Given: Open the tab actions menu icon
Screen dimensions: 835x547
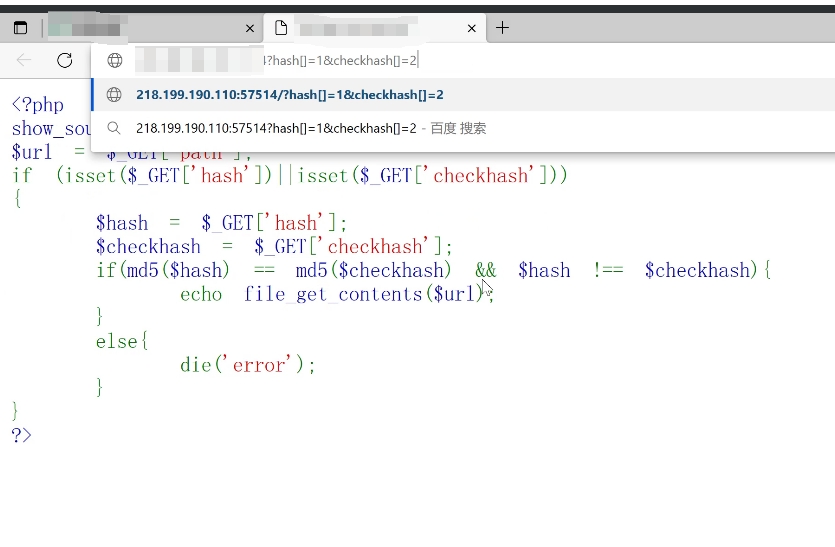Looking at the screenshot, I should coord(20,28).
